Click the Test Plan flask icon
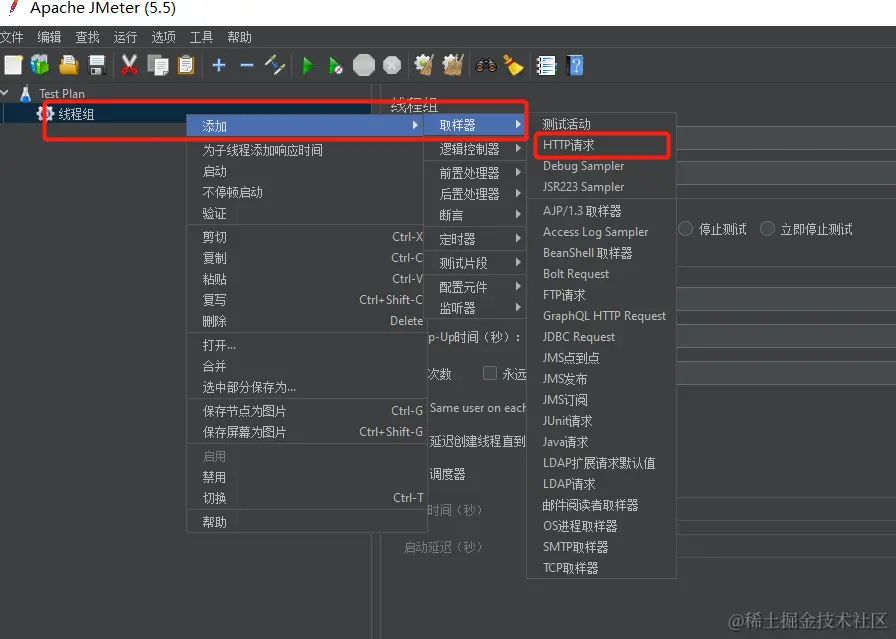This screenshot has width=896, height=639. coord(25,93)
